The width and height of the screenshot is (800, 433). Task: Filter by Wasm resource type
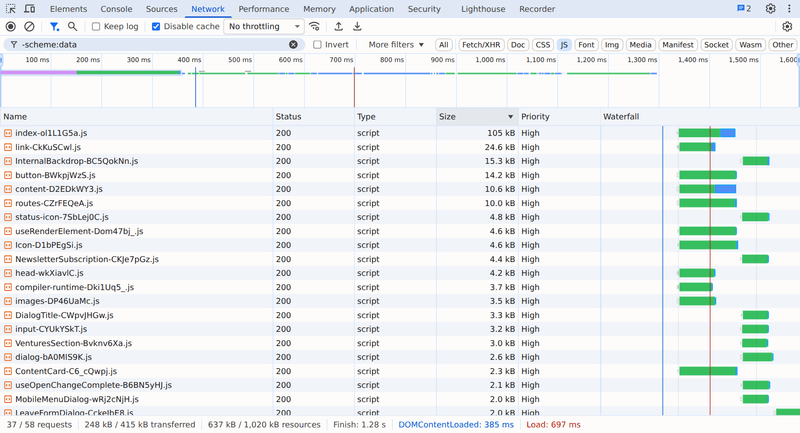tap(751, 45)
